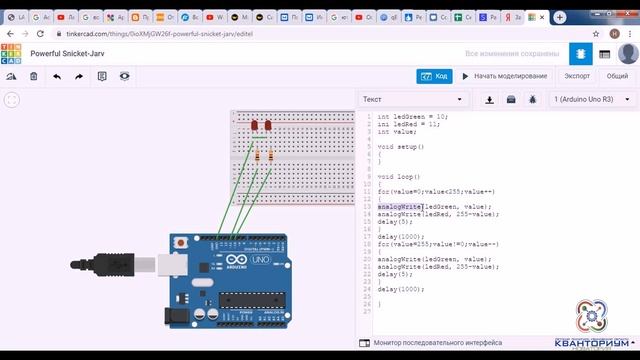
Task: Click the left resistor on breadboard
Action: coord(257,156)
